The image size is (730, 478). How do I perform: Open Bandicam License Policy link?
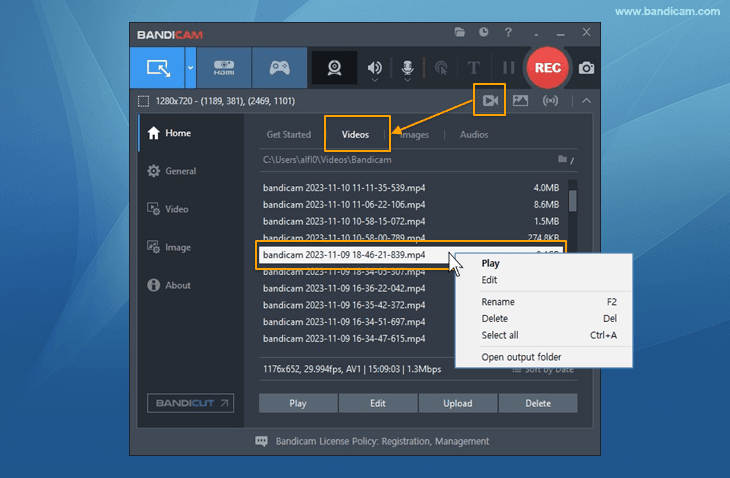(x=382, y=441)
